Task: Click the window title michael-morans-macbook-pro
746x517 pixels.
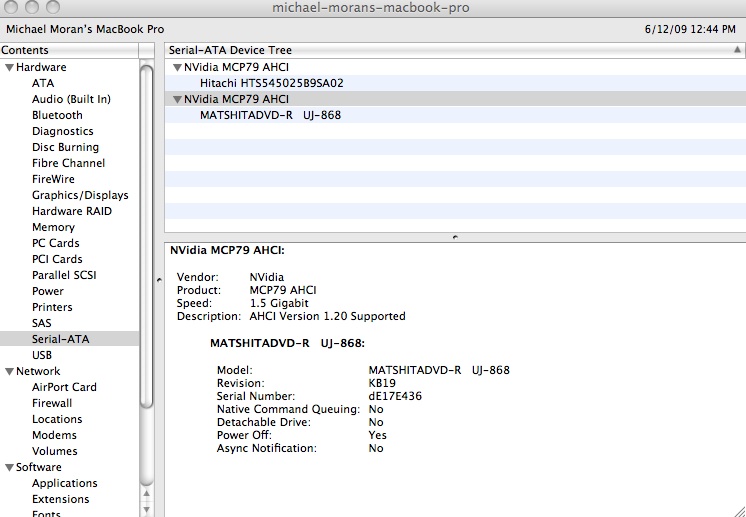Action: click(x=371, y=8)
